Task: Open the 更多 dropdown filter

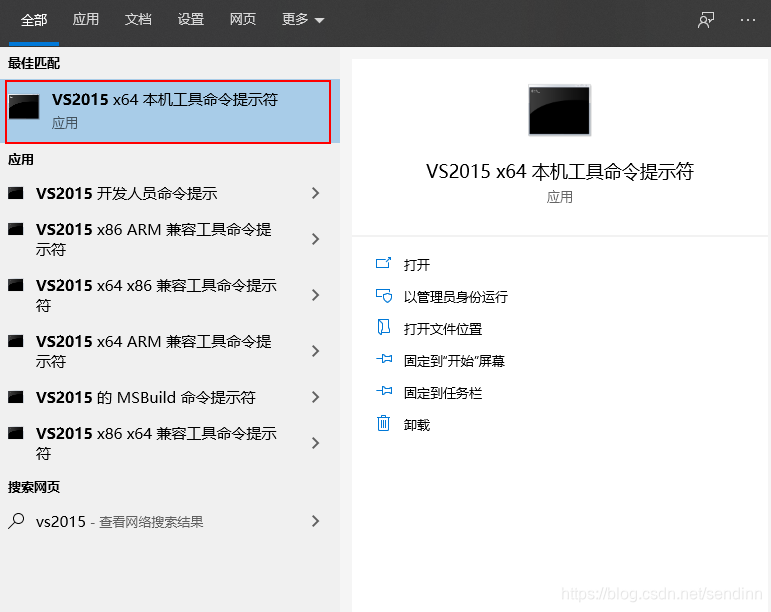Action: [303, 20]
